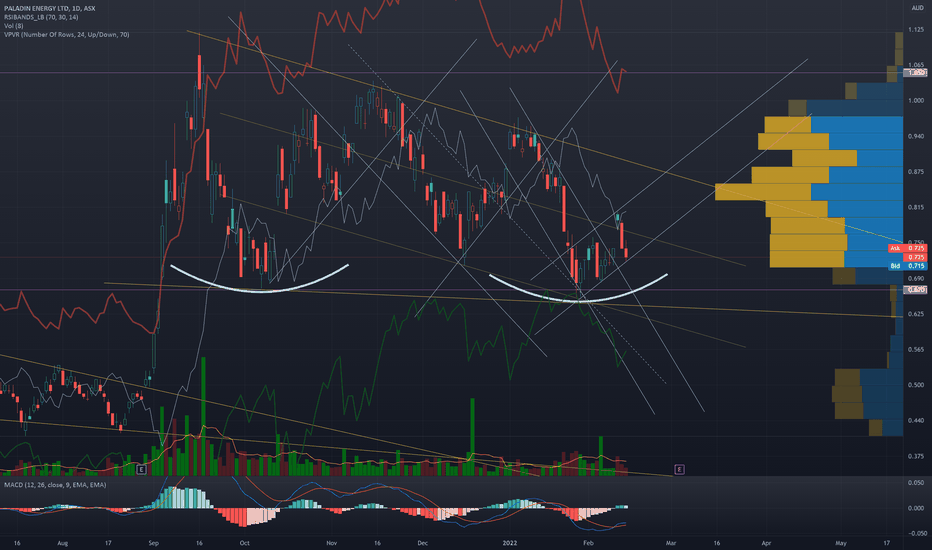Click the longest yellow VPVR volume profile row
Viewport: 932px width, 550px height.
click(x=763, y=191)
